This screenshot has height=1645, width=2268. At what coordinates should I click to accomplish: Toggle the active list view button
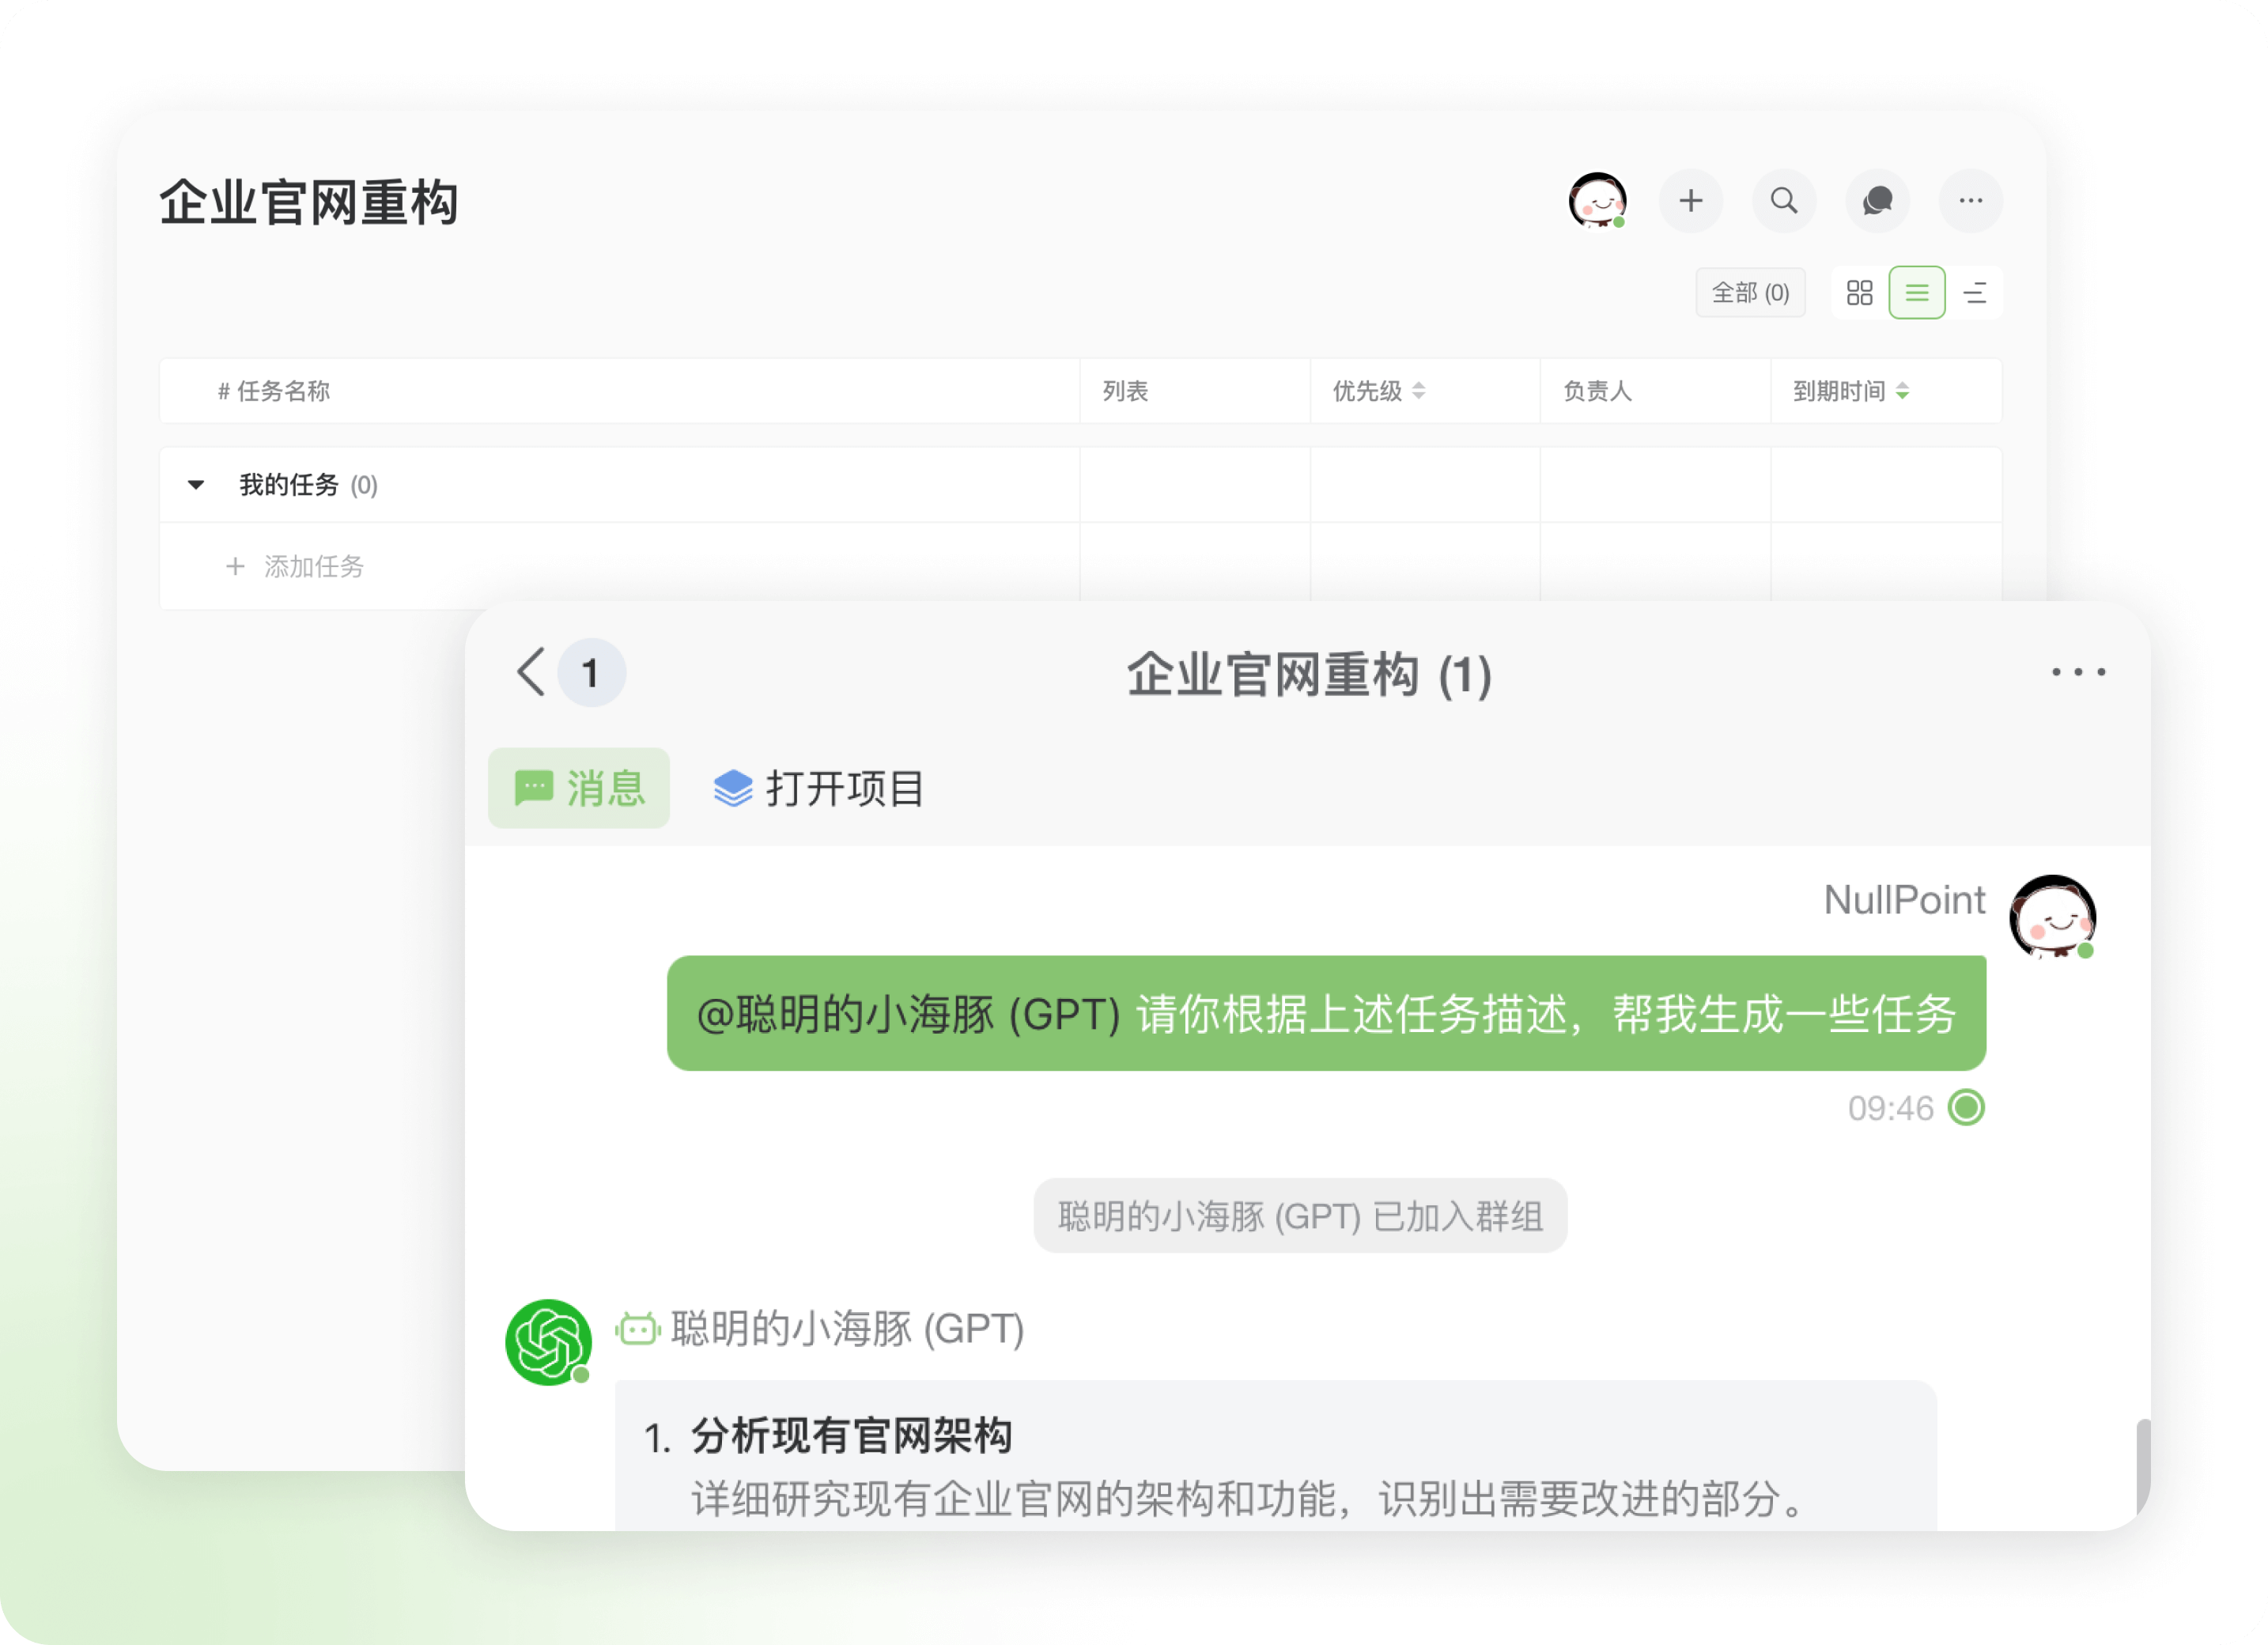pos(1917,292)
